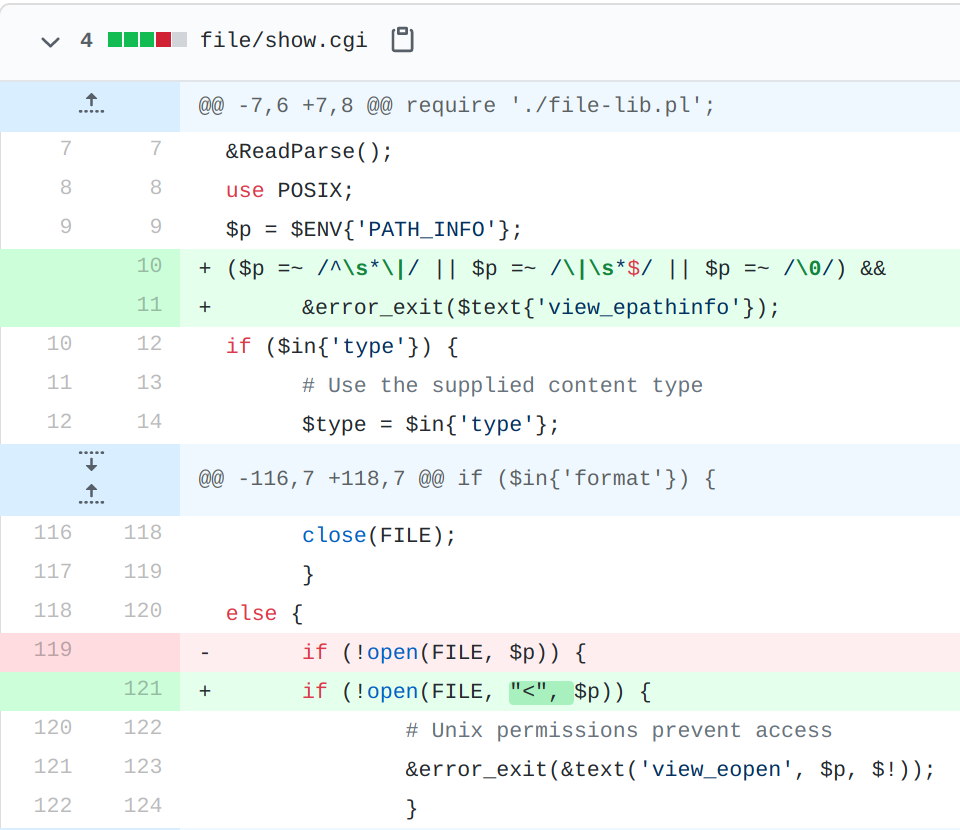Screen dimensions: 960x830
Task: Select new line number 124 at the bottom
Action: tap(142, 806)
